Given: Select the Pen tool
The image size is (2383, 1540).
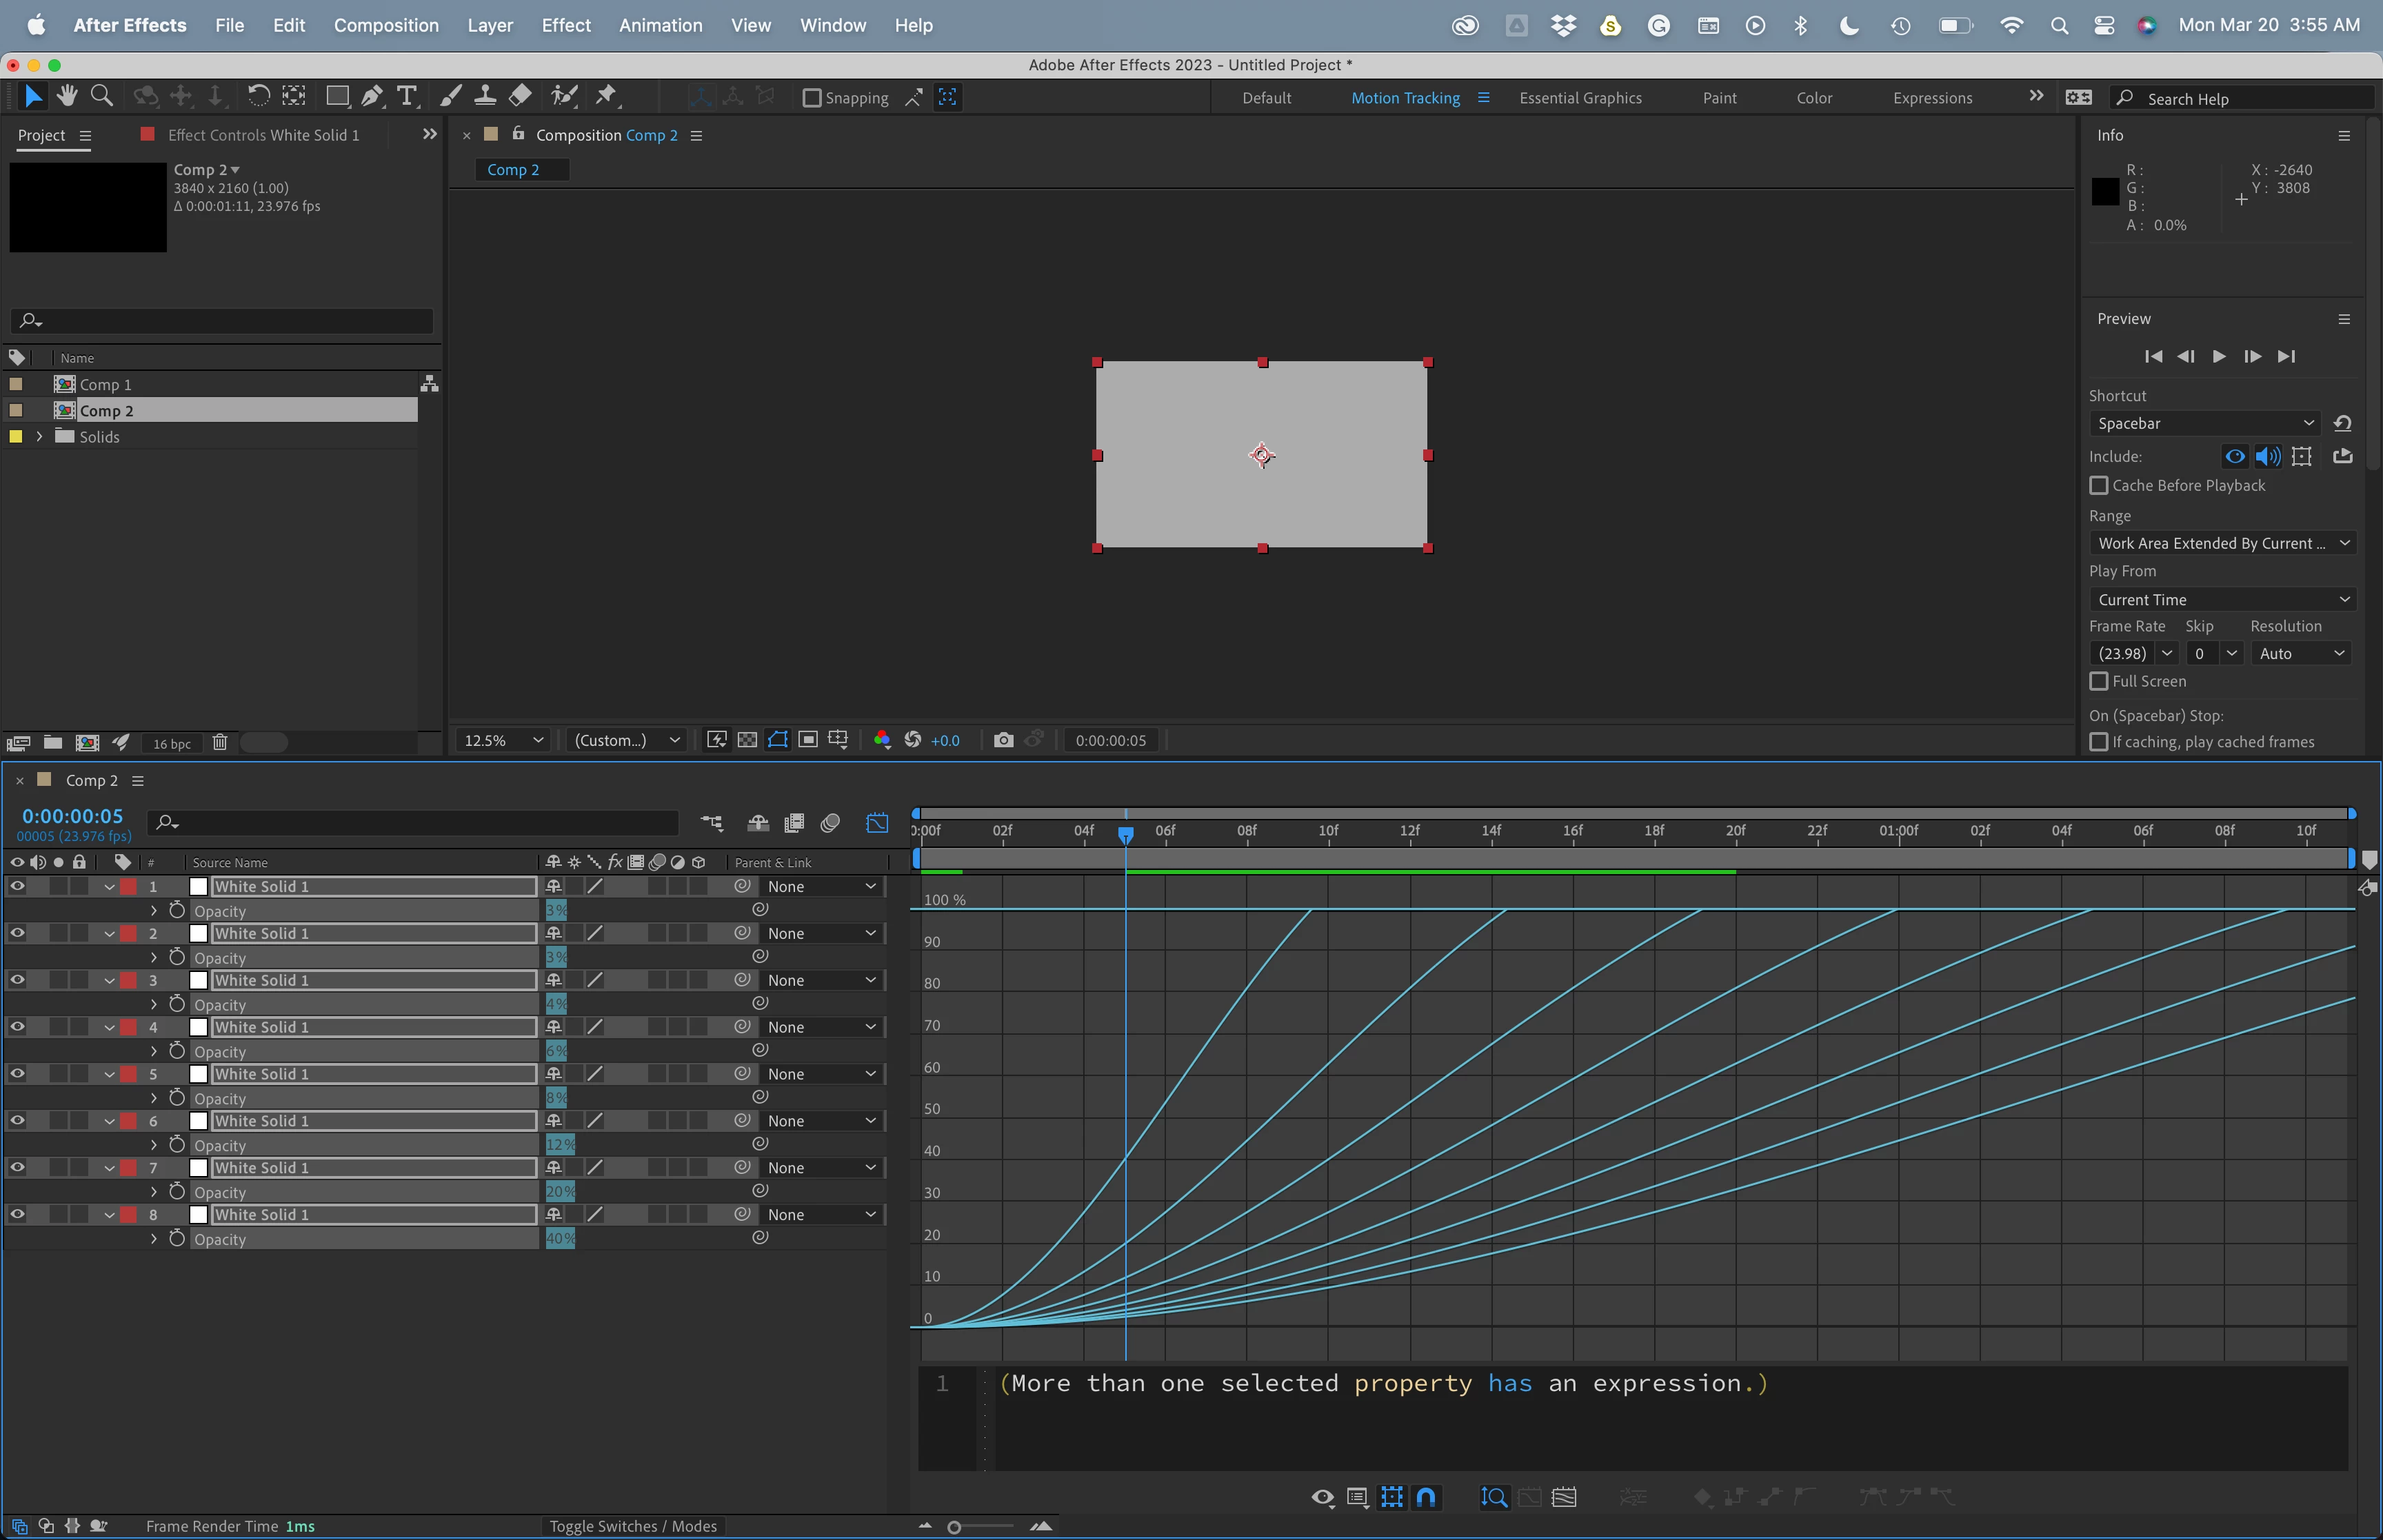Looking at the screenshot, I should (371, 96).
